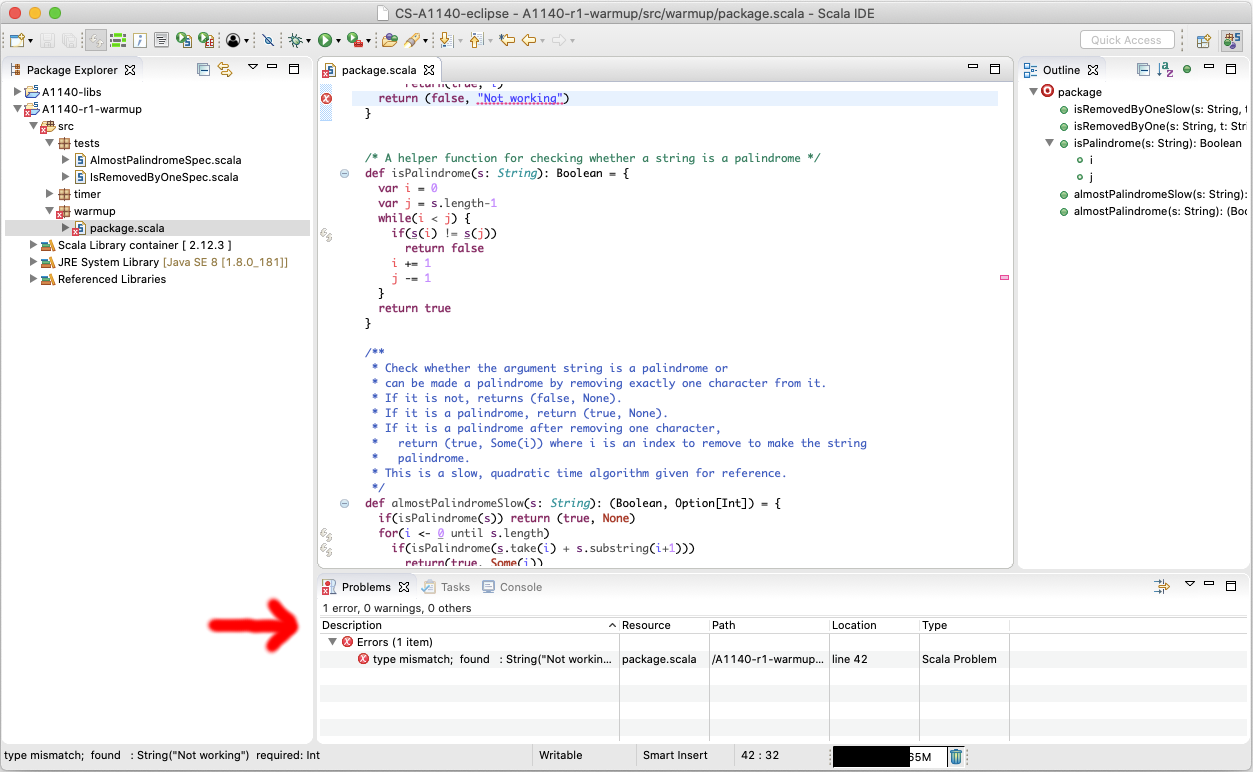Click Sort alphabetically icon in Outline panel

(x=1165, y=69)
